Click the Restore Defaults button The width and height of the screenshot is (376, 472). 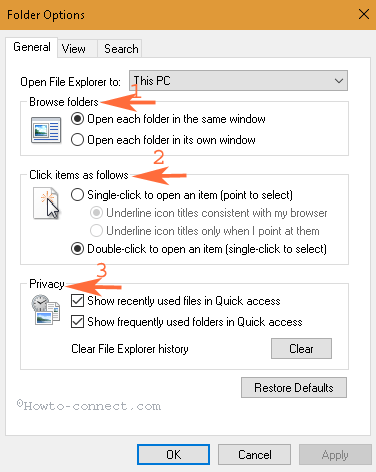pos(294,388)
